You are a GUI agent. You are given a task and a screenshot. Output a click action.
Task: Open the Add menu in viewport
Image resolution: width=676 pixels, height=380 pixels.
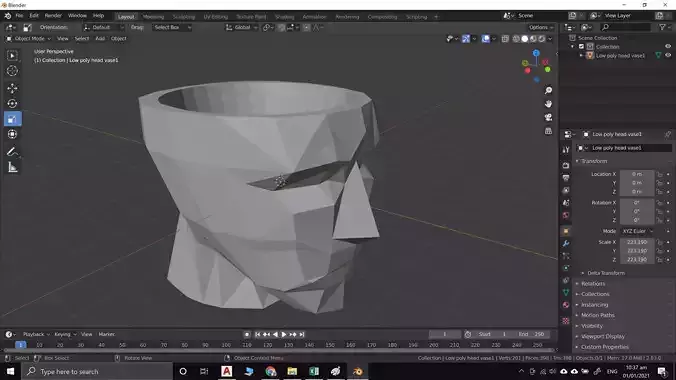[x=100, y=39]
